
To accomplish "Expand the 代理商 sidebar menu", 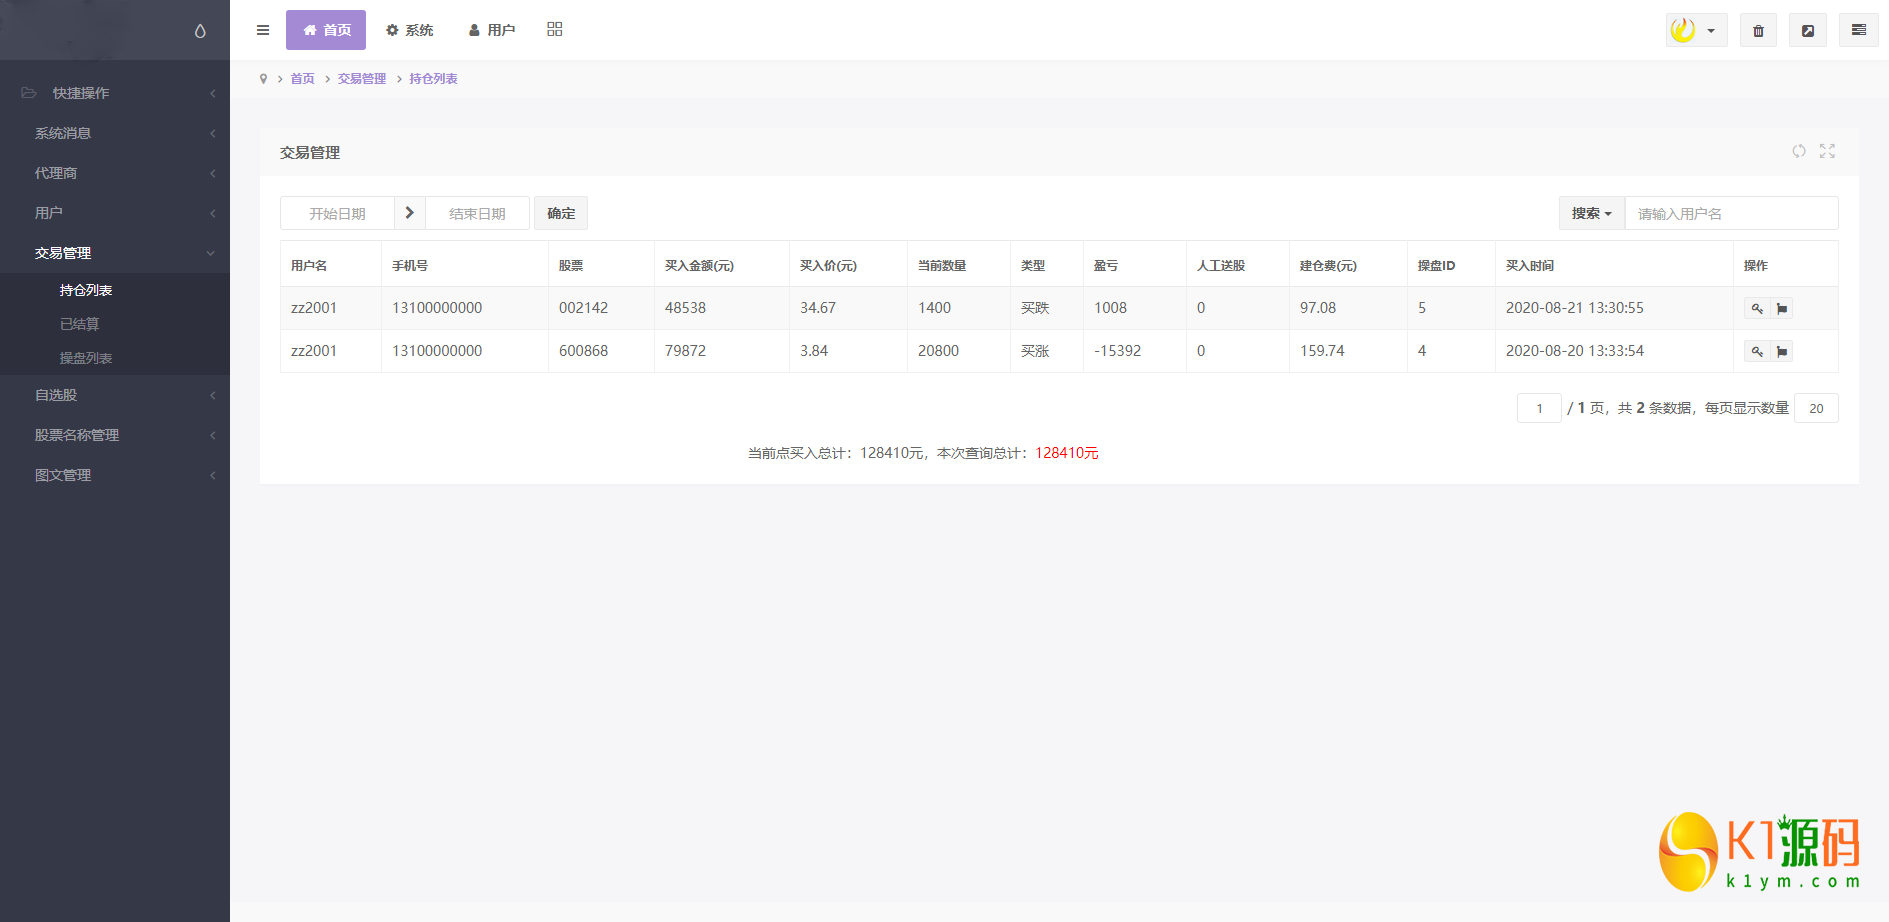I will tap(115, 173).
